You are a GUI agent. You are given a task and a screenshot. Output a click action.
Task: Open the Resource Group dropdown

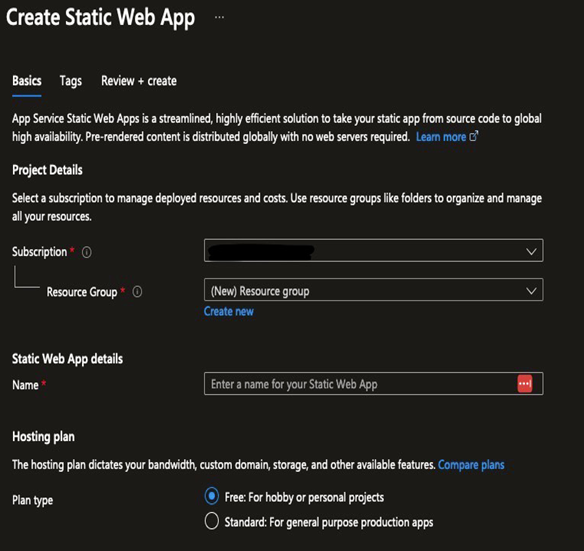374,290
